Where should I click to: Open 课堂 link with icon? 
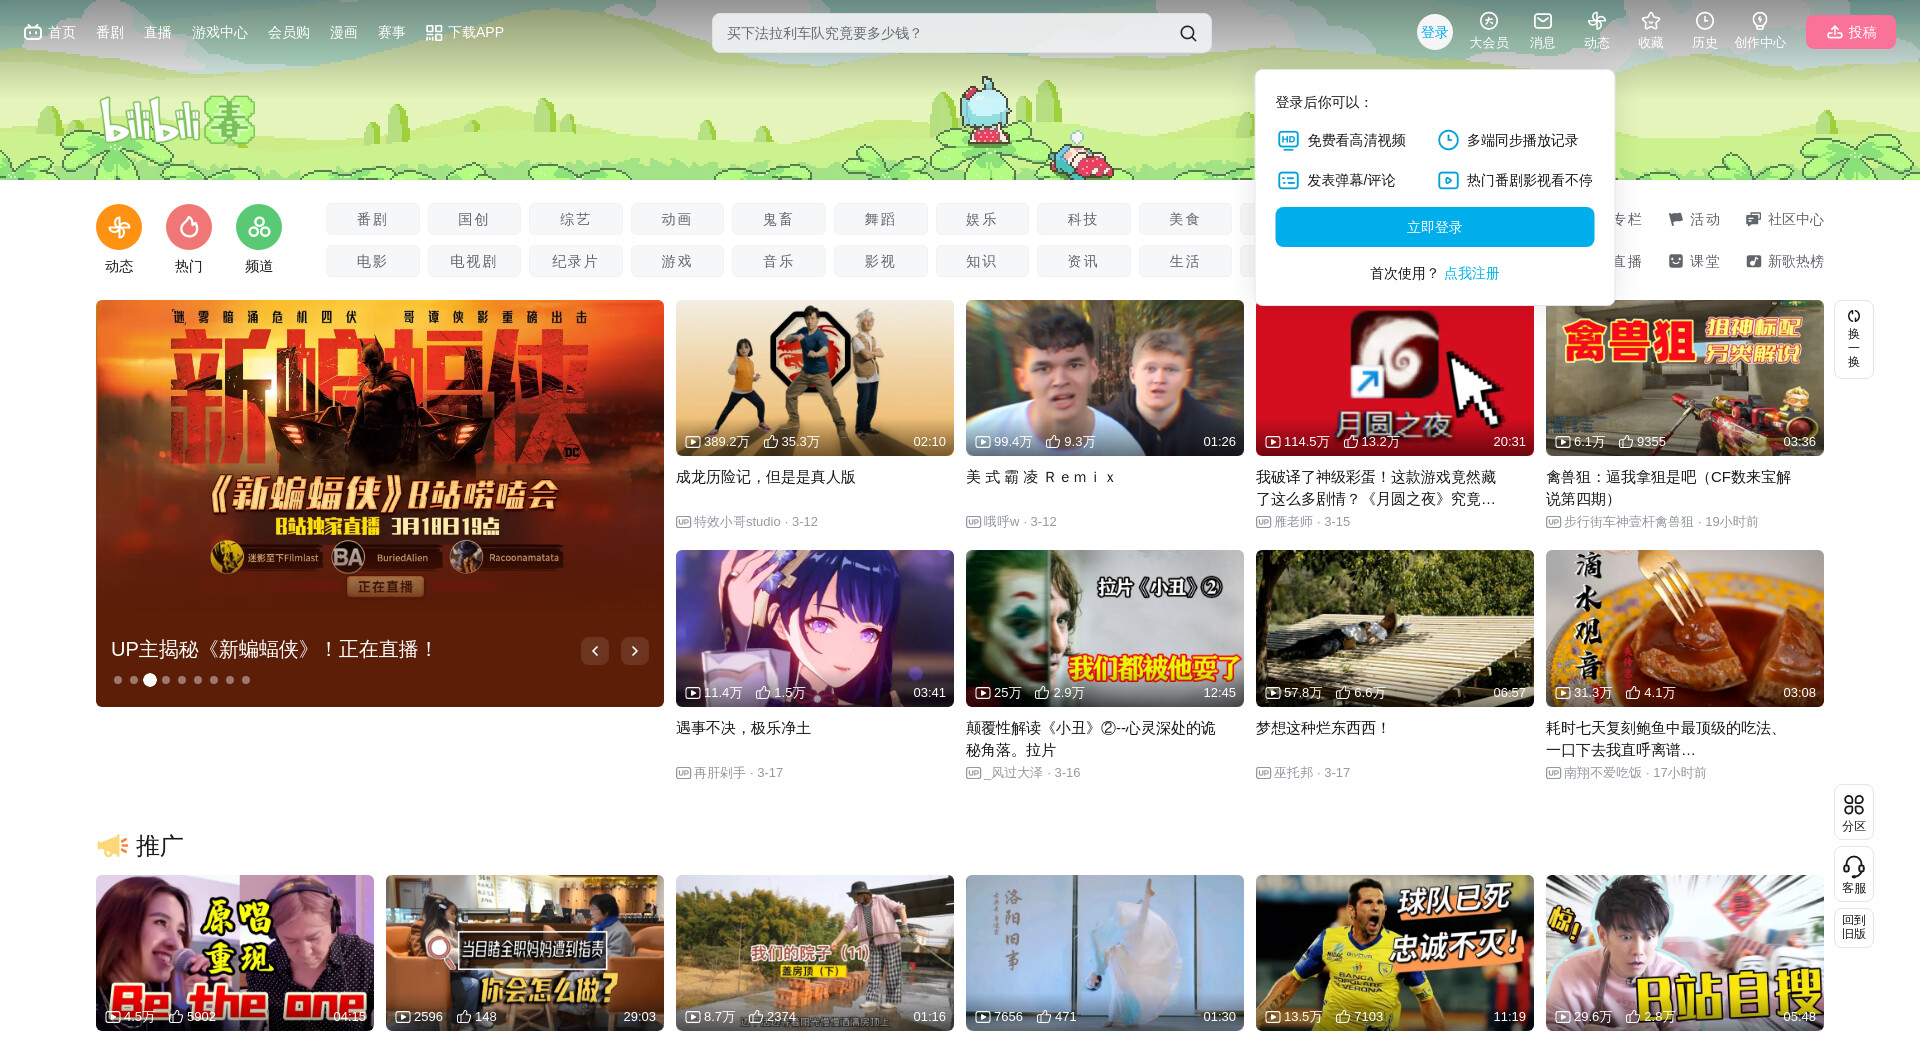[x=1694, y=261]
